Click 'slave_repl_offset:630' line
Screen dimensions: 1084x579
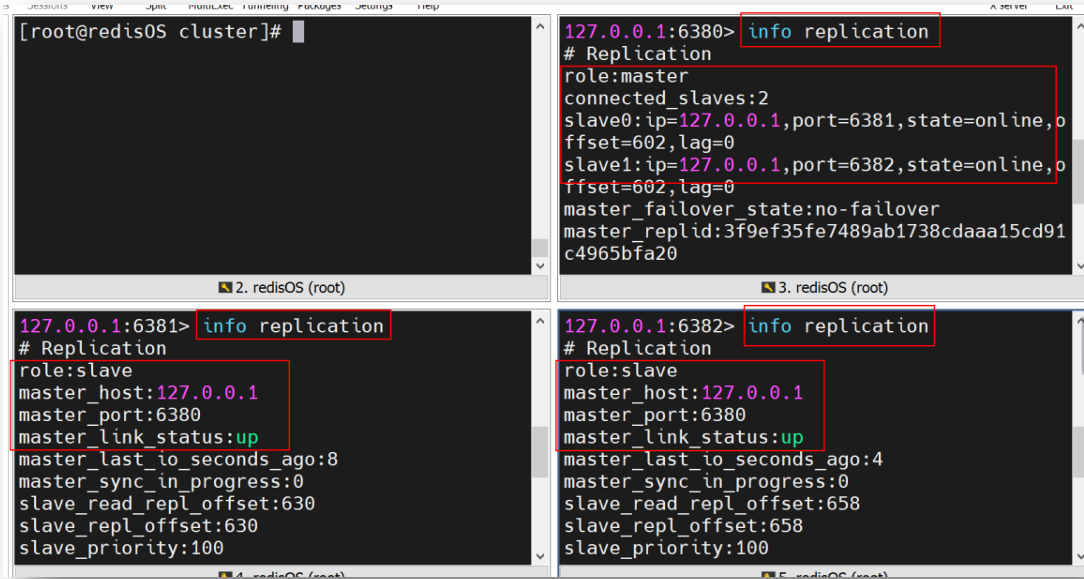pyautogui.click(x=138, y=526)
